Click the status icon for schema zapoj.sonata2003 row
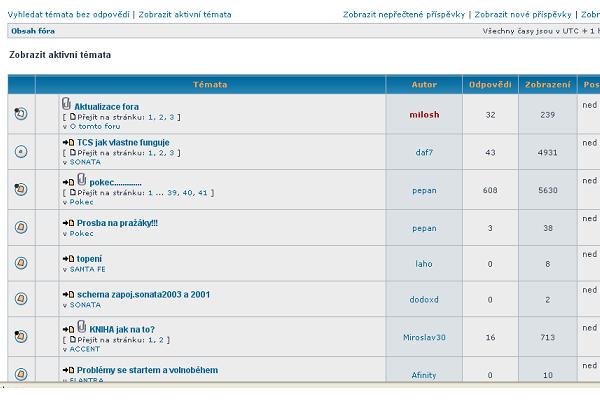This screenshot has width=600, height=400. (21, 299)
